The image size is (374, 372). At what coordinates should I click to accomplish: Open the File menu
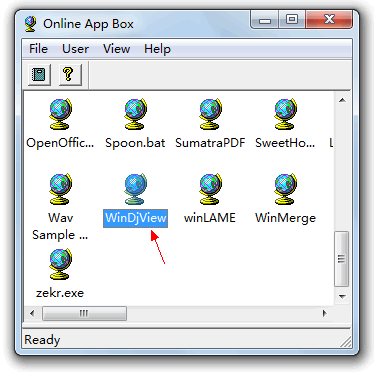pyautogui.click(x=38, y=49)
